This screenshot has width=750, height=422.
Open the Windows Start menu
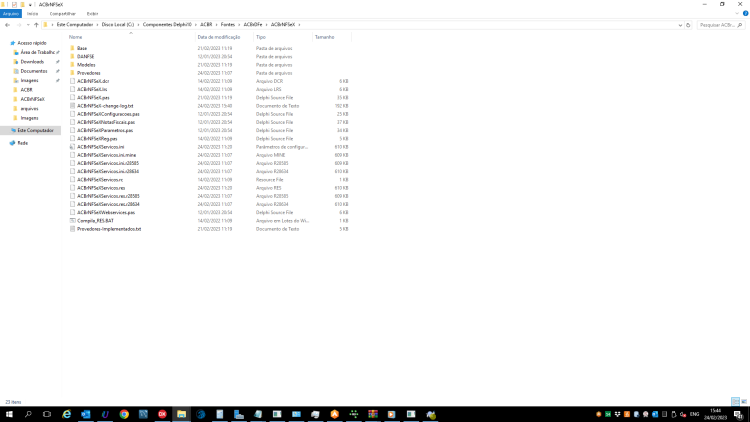9,414
